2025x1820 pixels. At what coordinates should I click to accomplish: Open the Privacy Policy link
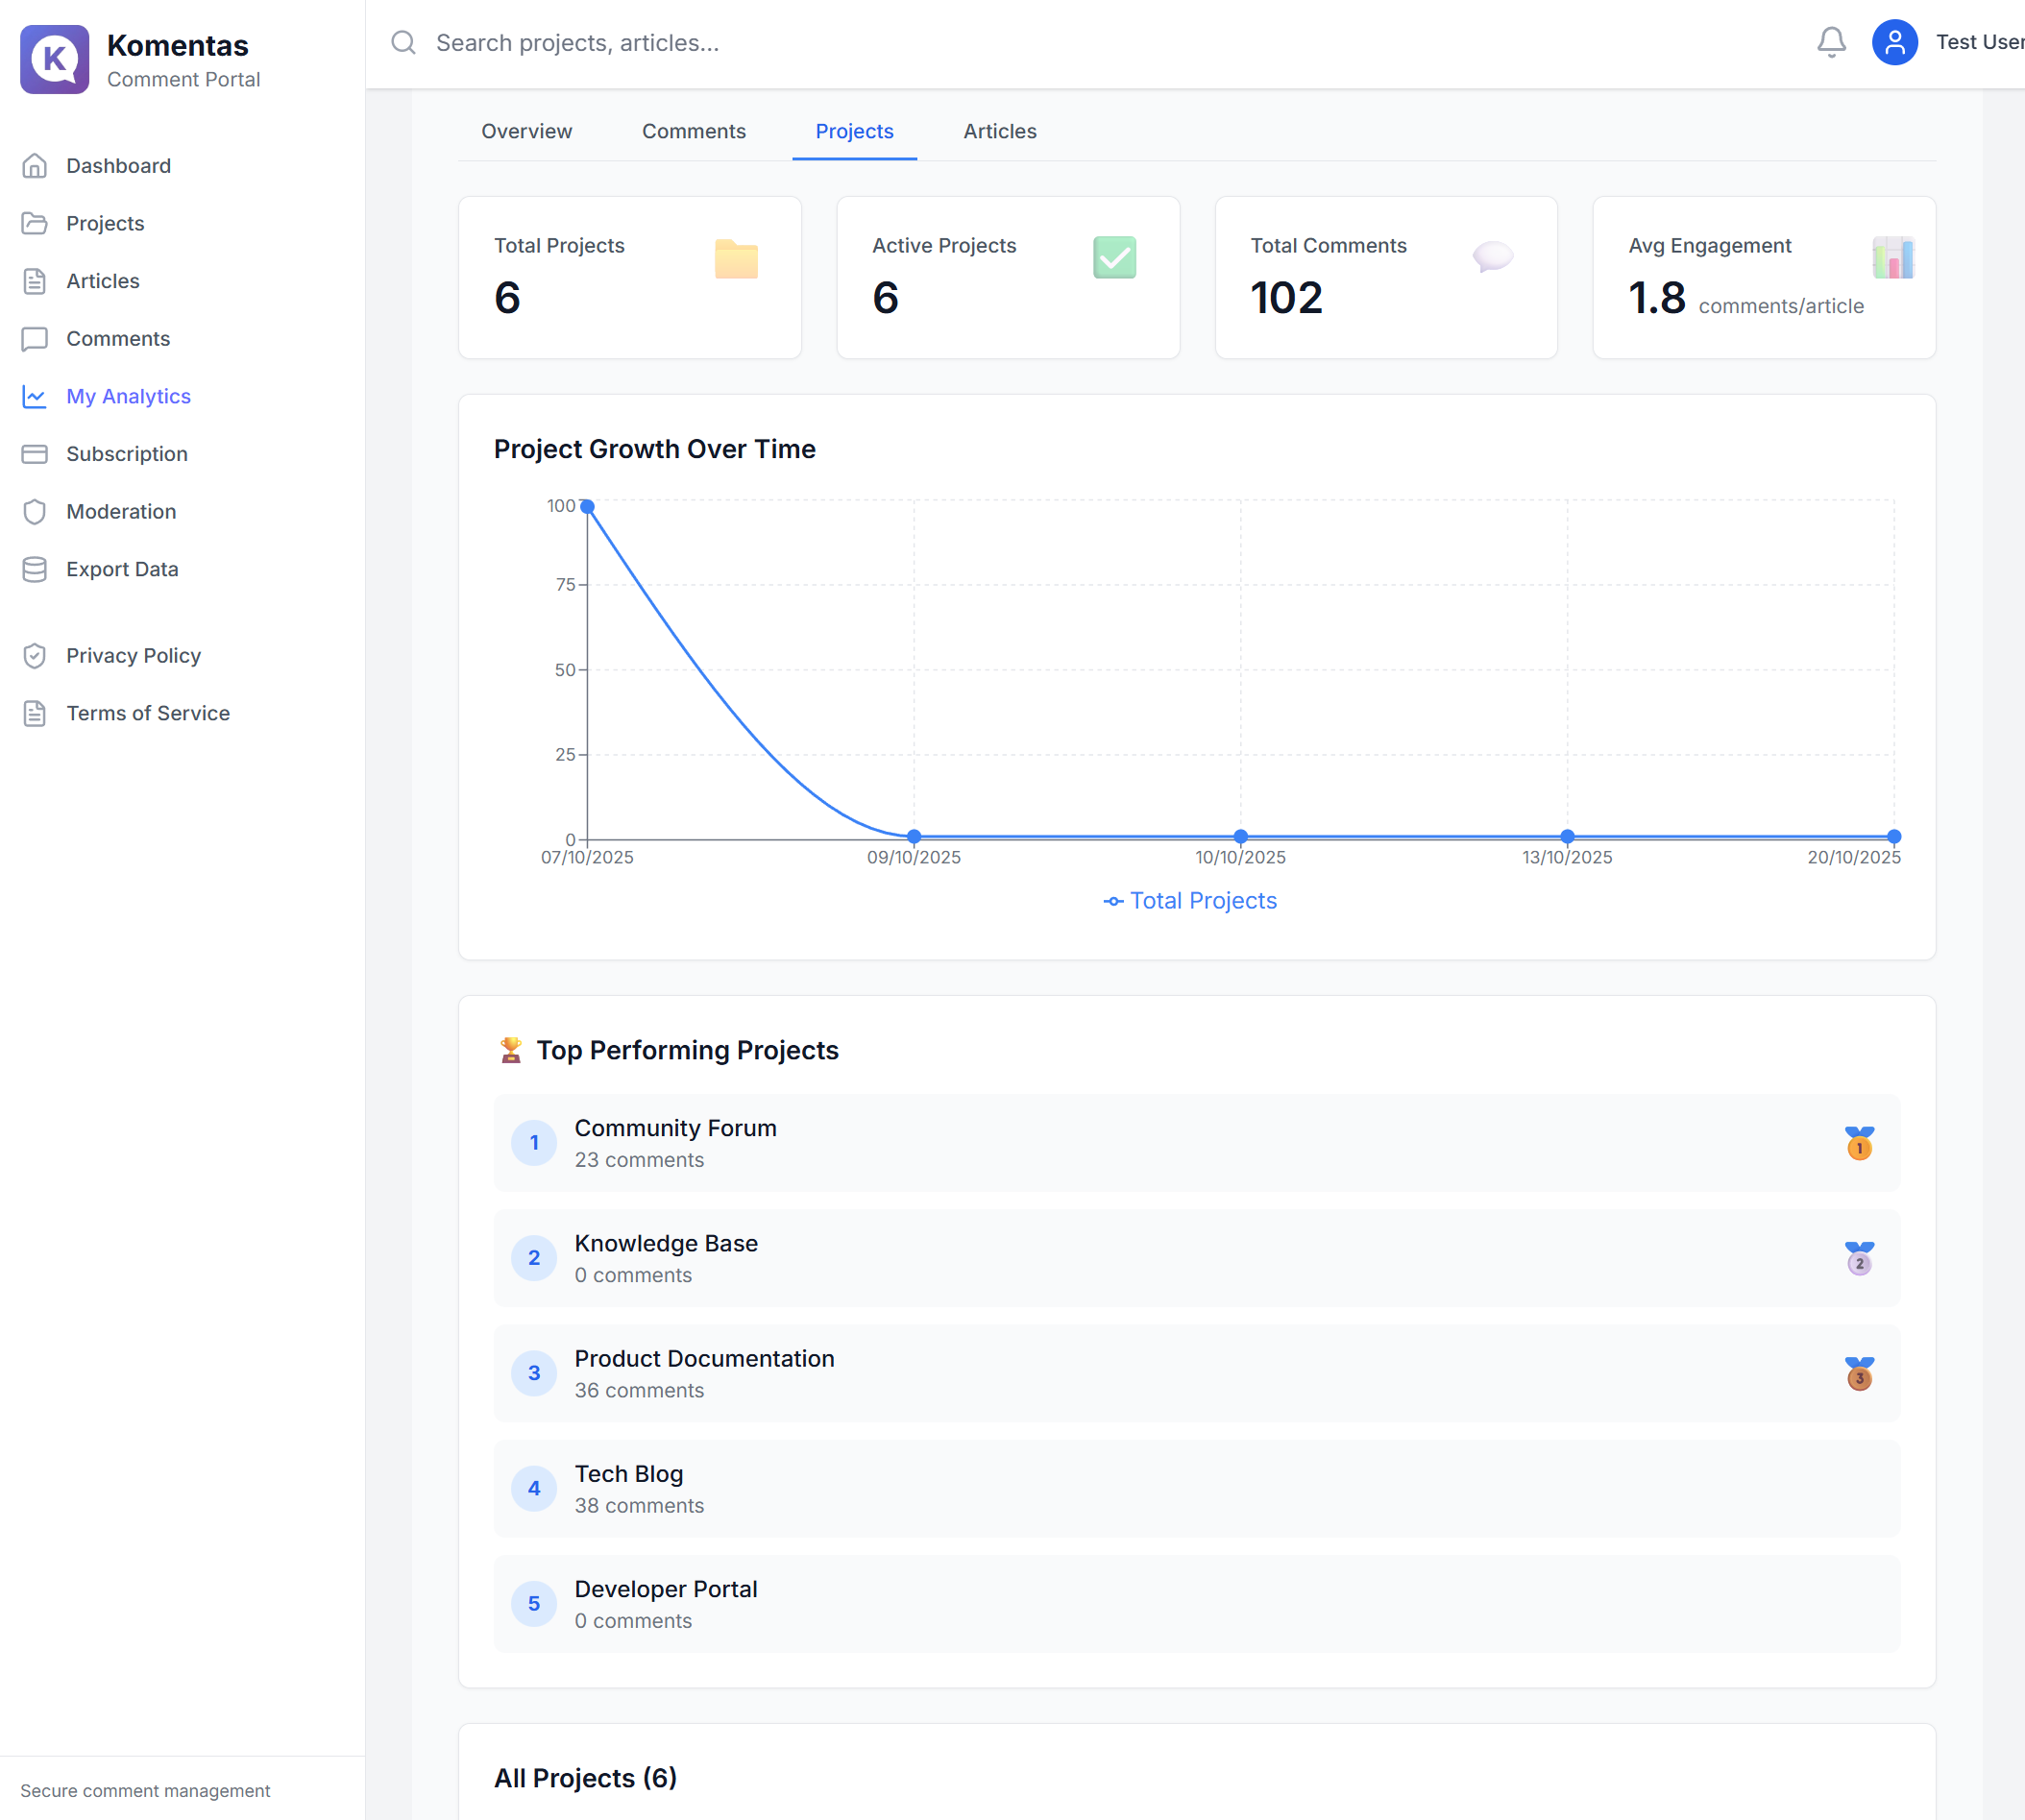pos(133,656)
